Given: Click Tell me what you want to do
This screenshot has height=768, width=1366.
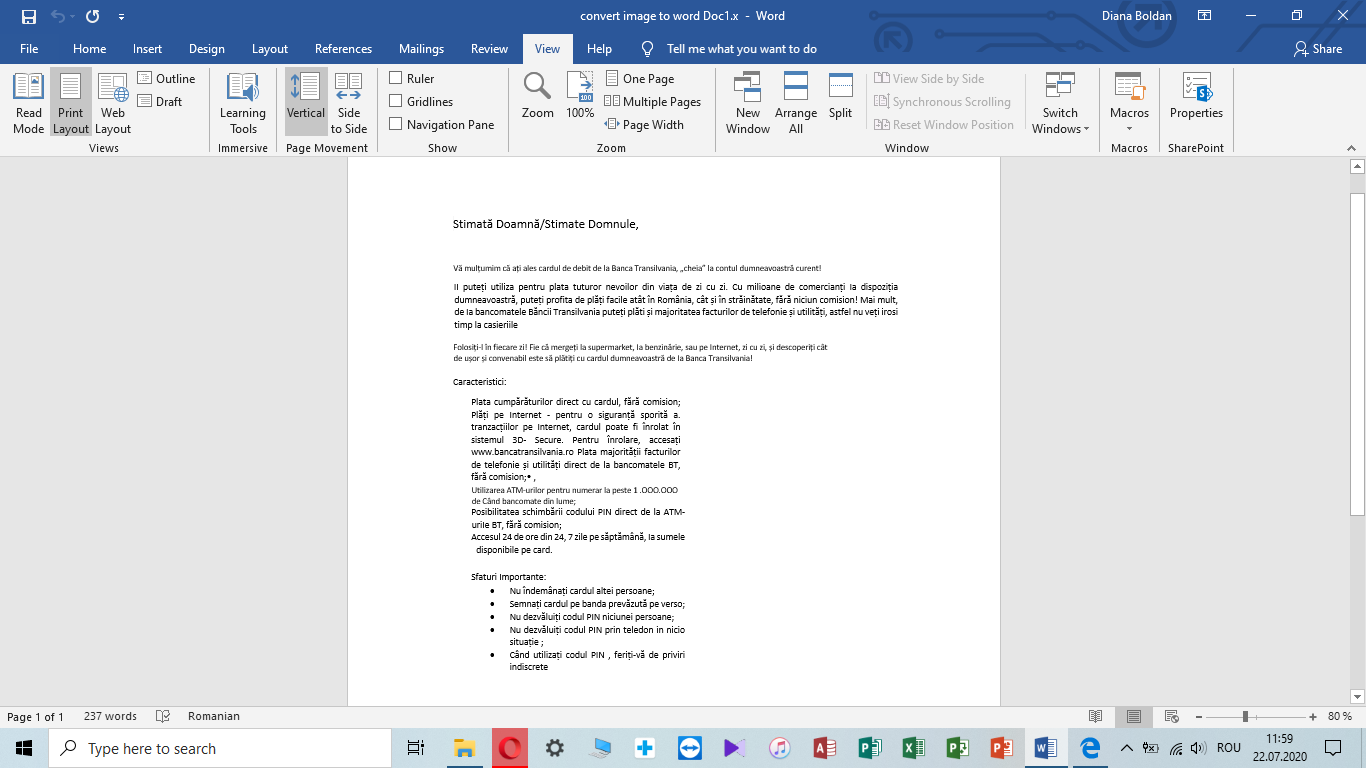Looking at the screenshot, I should click(742, 48).
